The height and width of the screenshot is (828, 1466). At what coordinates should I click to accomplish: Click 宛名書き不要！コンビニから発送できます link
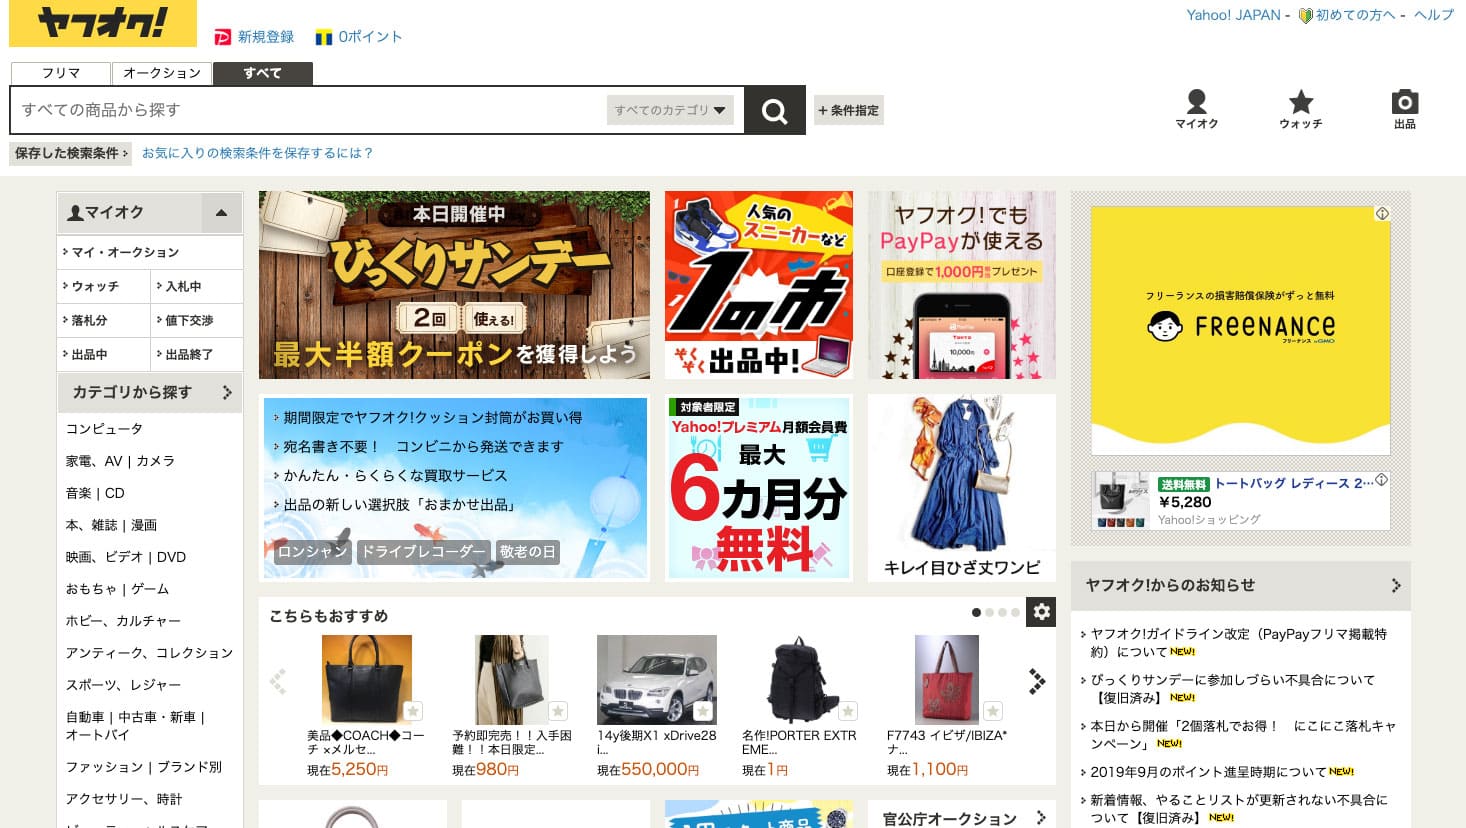(x=423, y=447)
